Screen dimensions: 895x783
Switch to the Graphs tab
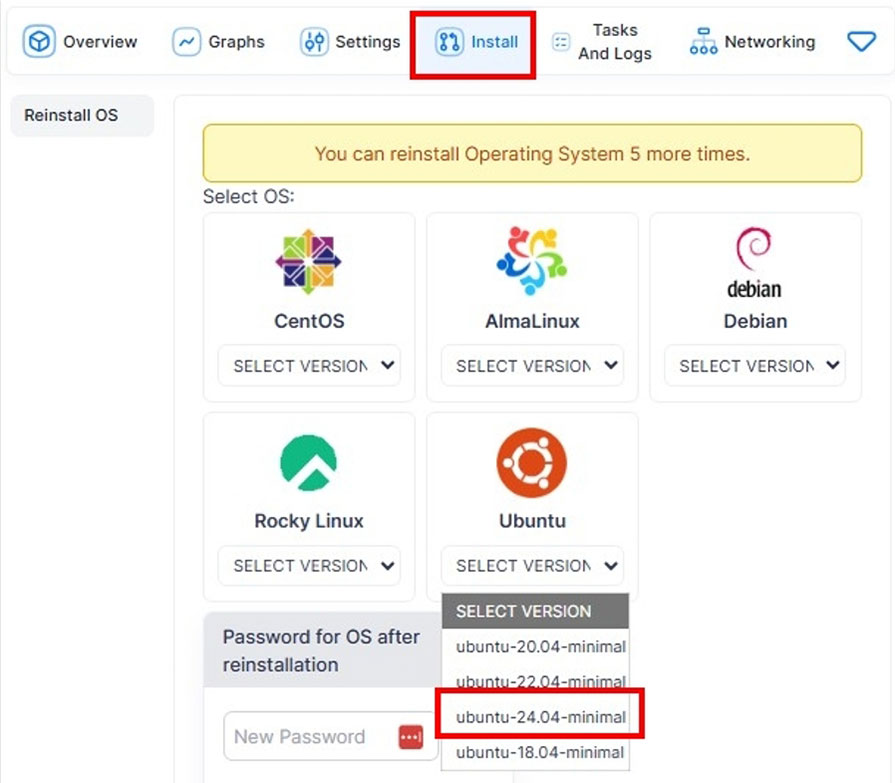pyautogui.click(x=219, y=42)
